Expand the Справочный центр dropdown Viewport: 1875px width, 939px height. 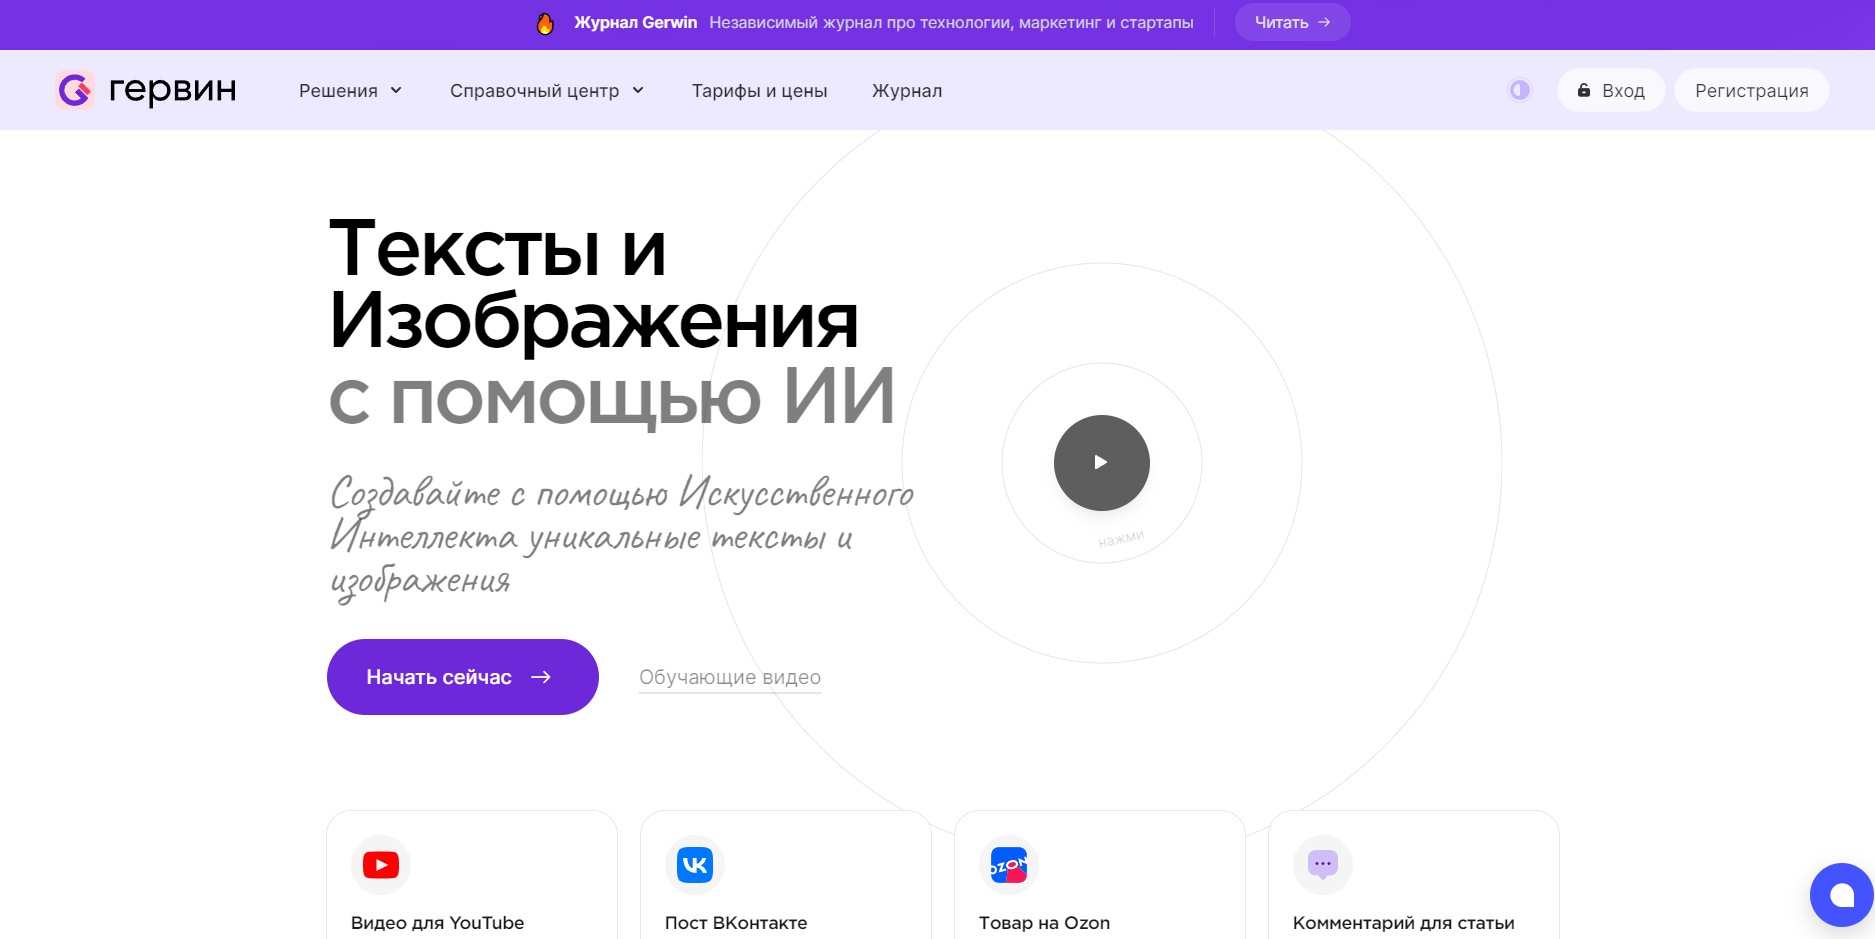546,91
